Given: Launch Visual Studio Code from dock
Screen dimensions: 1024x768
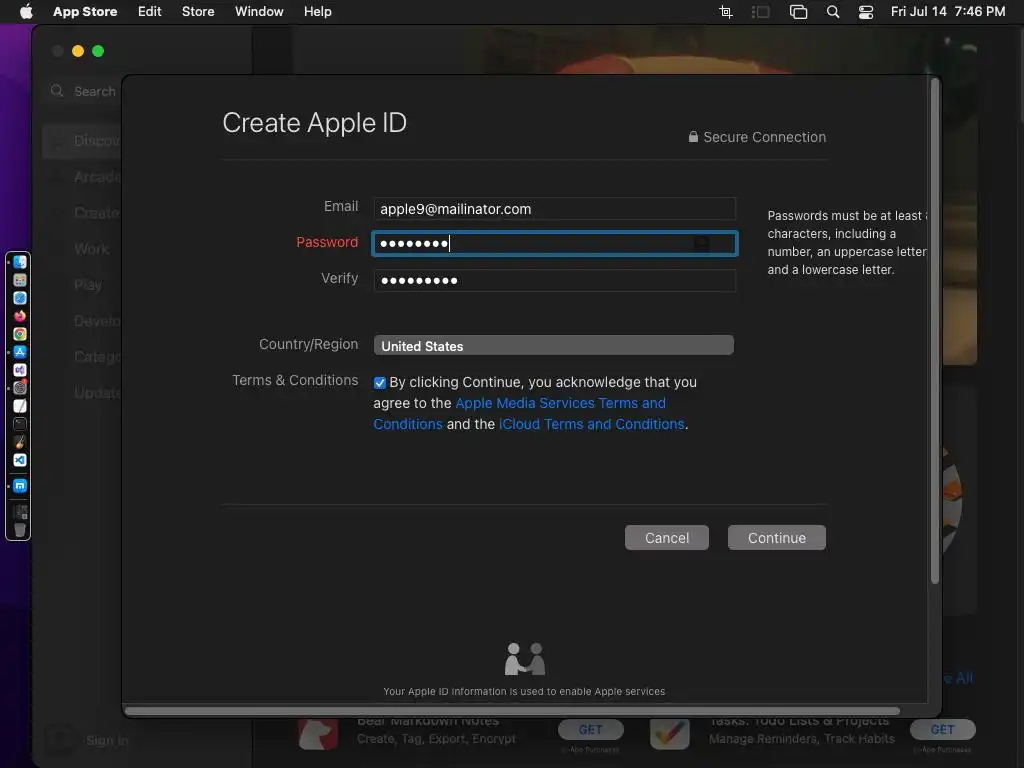Looking at the screenshot, I should (20, 460).
